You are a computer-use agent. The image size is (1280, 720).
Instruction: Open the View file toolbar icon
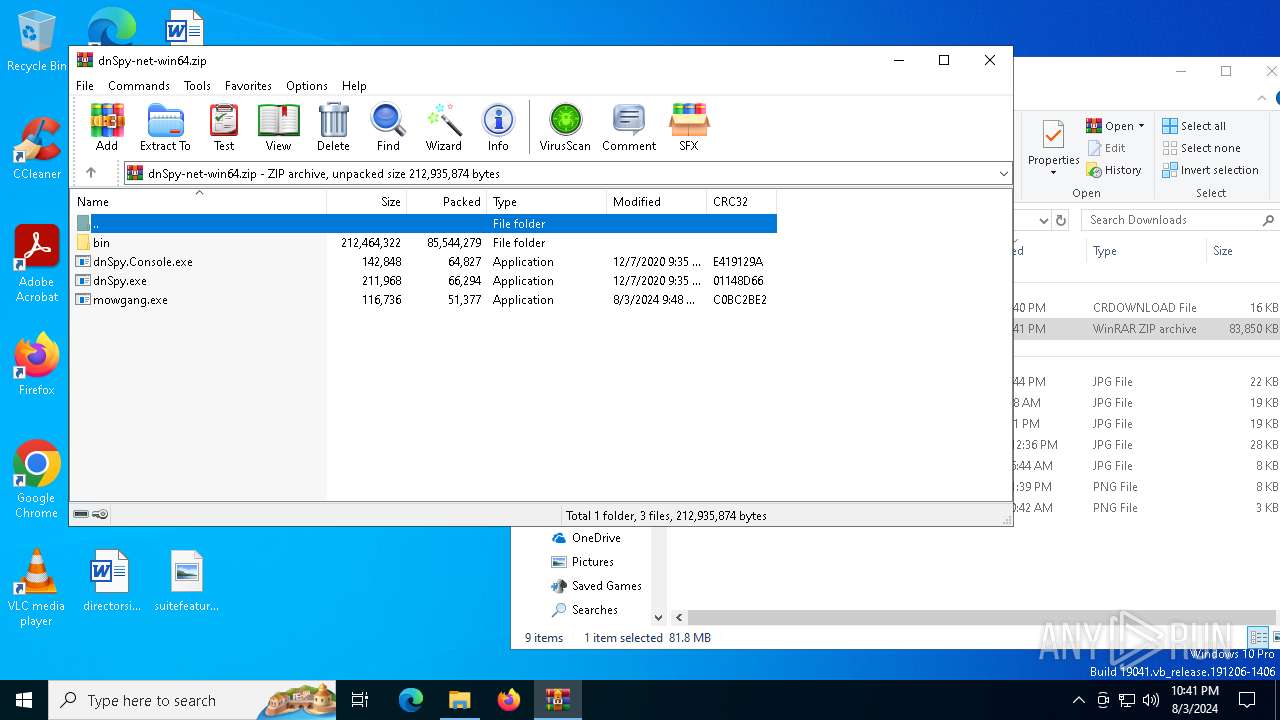pos(278,127)
